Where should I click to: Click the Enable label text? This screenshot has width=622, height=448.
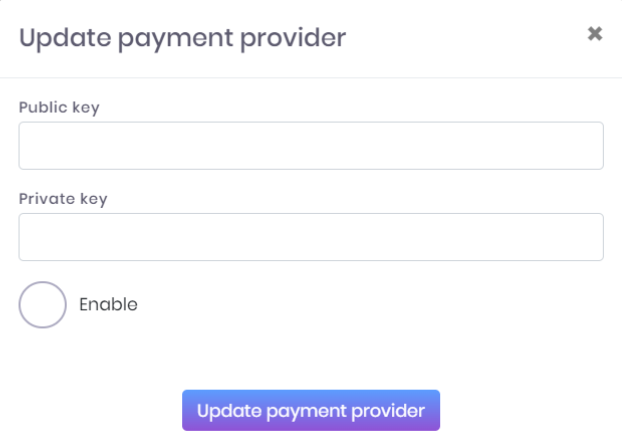coord(108,304)
